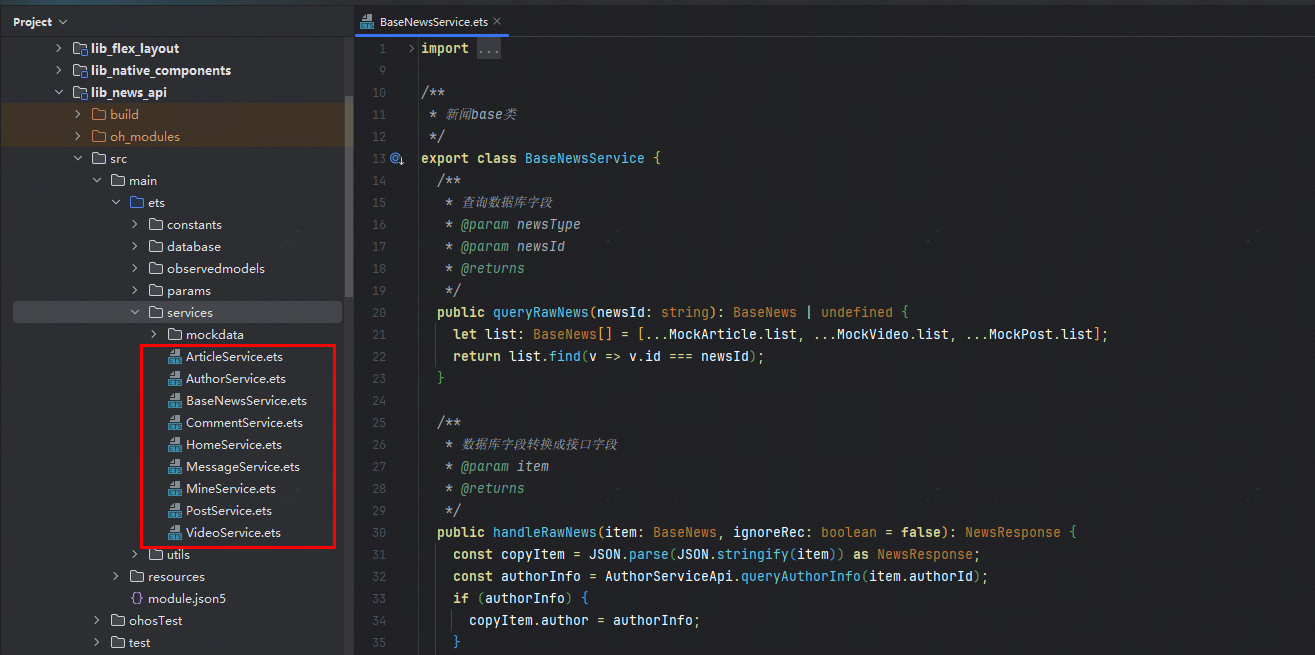
Task: Click the module.json5 braces file icon
Action: 137,599
